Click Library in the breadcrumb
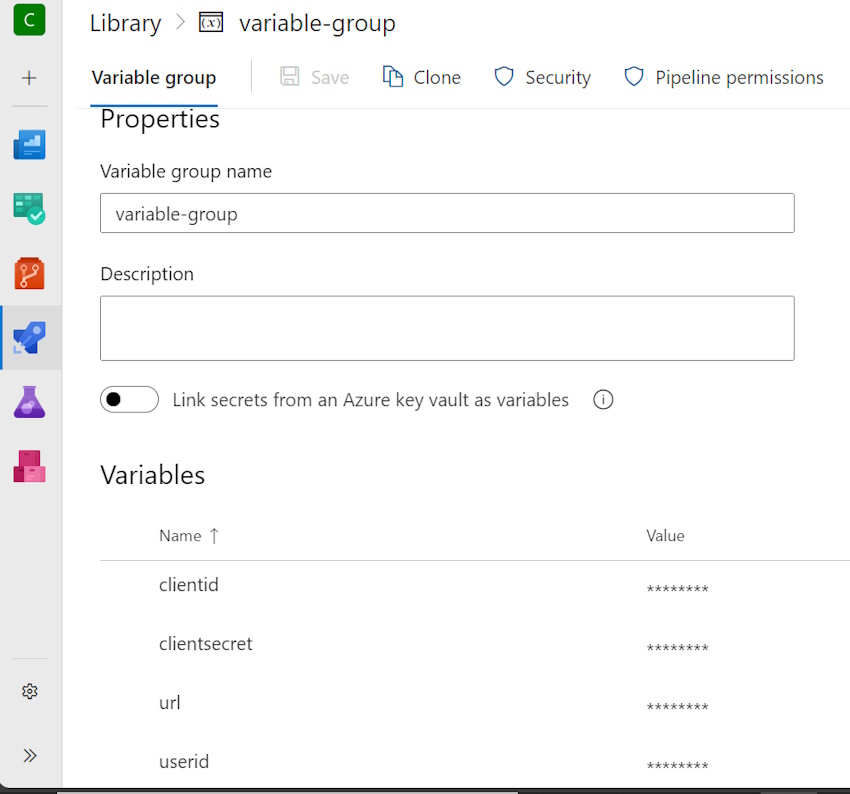Screen dimensions: 850x794 pos(125,24)
